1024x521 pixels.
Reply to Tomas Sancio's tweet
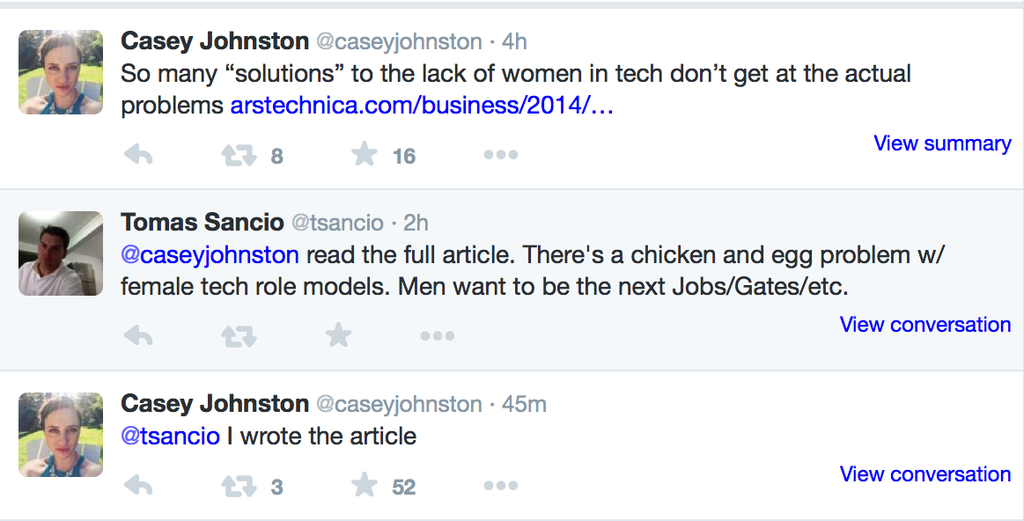(138, 336)
